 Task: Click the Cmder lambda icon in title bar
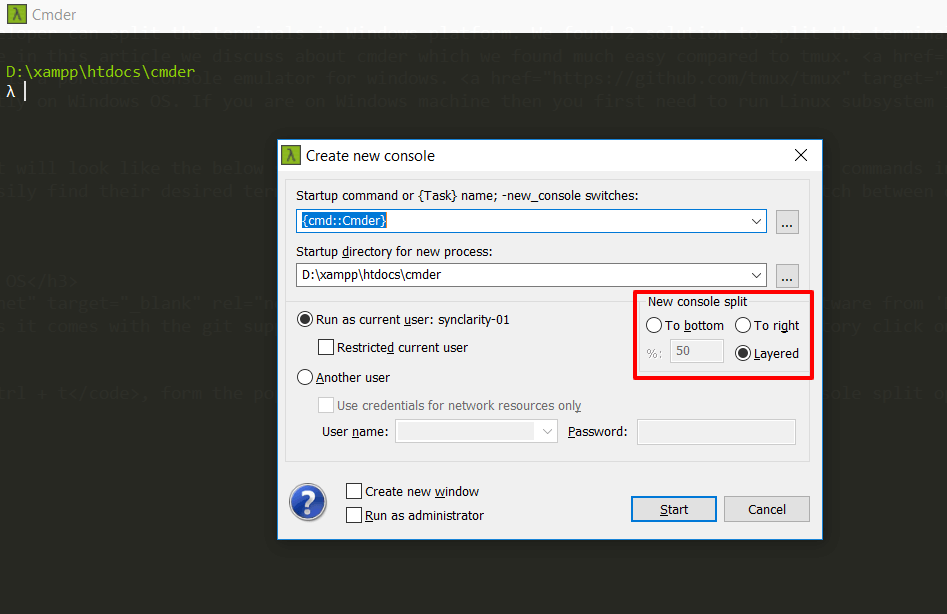point(16,14)
